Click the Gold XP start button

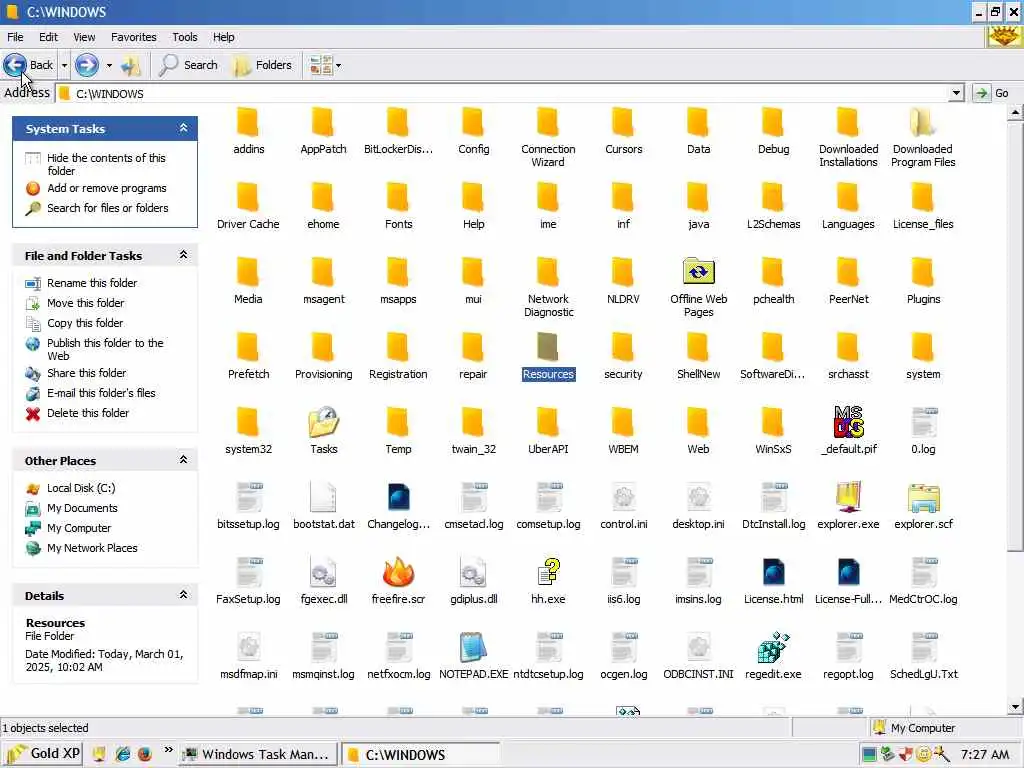tap(42, 754)
